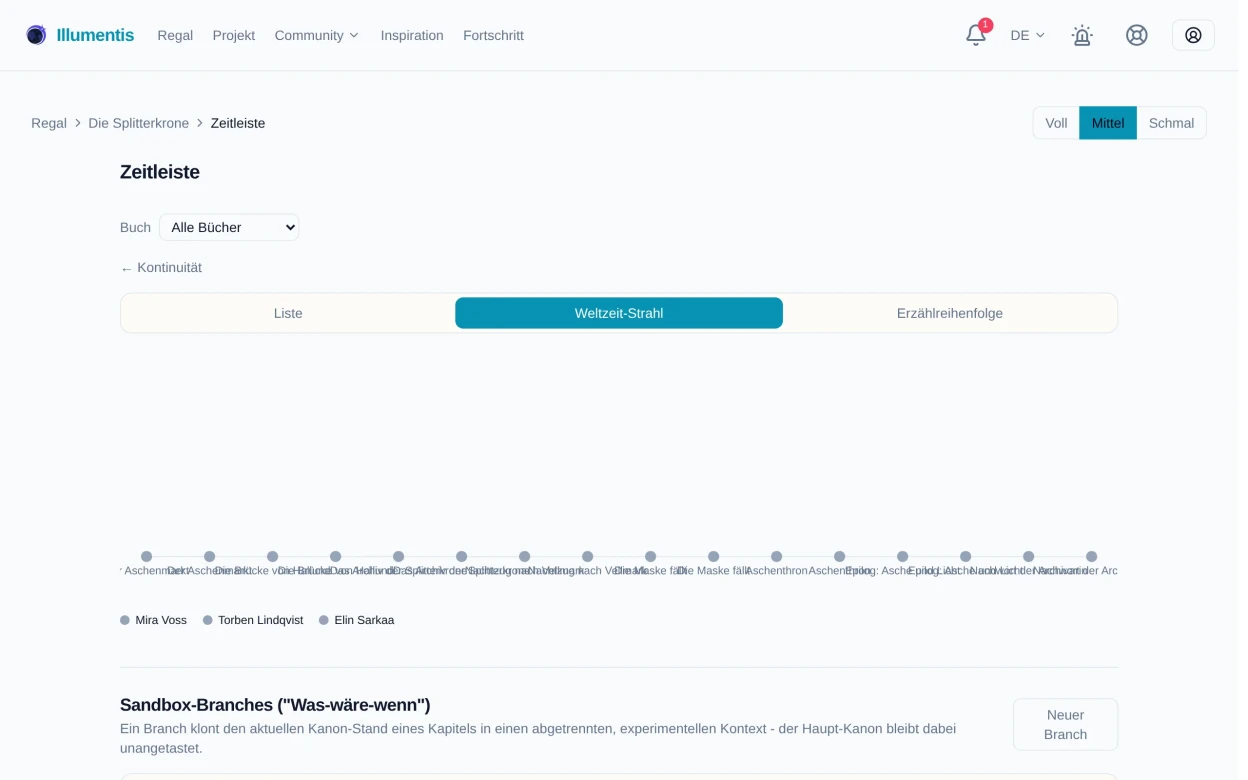Viewport: 1248px width, 780px height.
Task: Click the Illumentis logo icon
Action: 36,35
